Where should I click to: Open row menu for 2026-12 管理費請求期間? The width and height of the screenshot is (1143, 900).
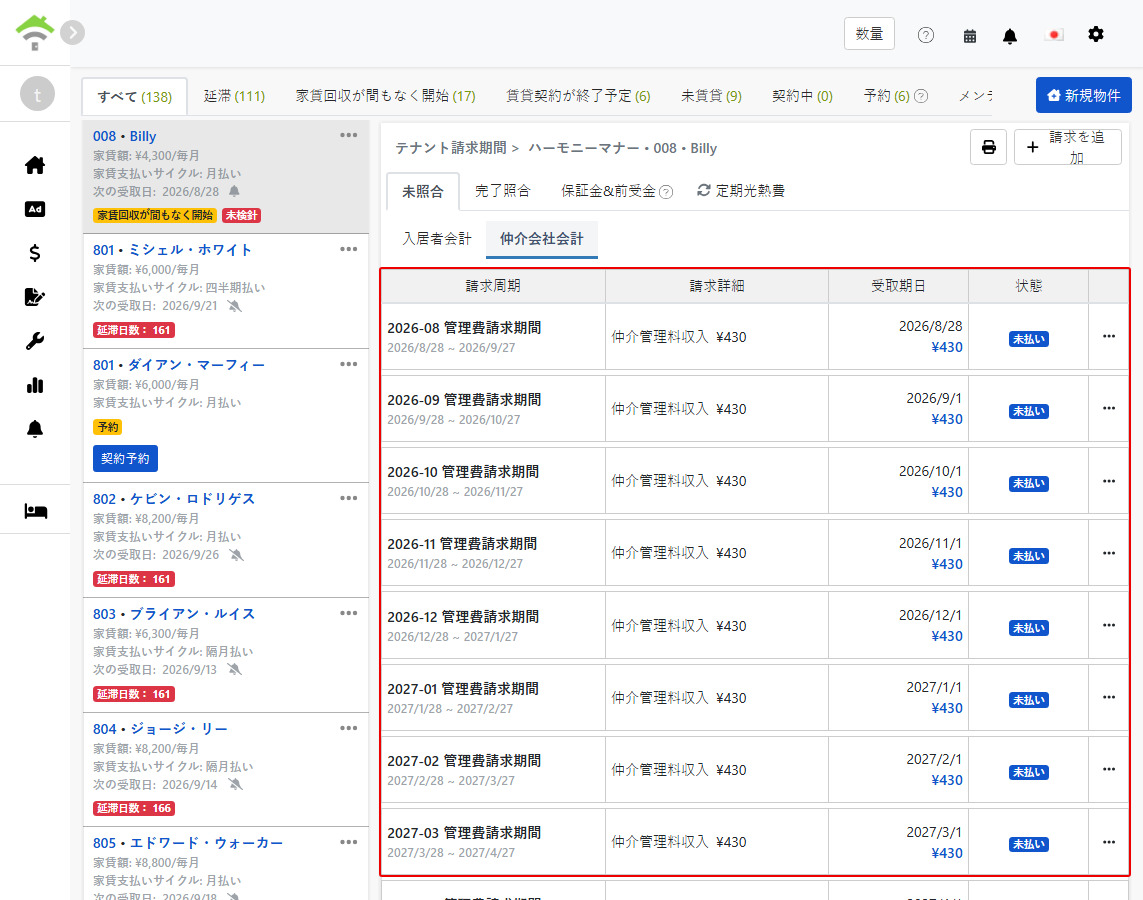point(1109,625)
